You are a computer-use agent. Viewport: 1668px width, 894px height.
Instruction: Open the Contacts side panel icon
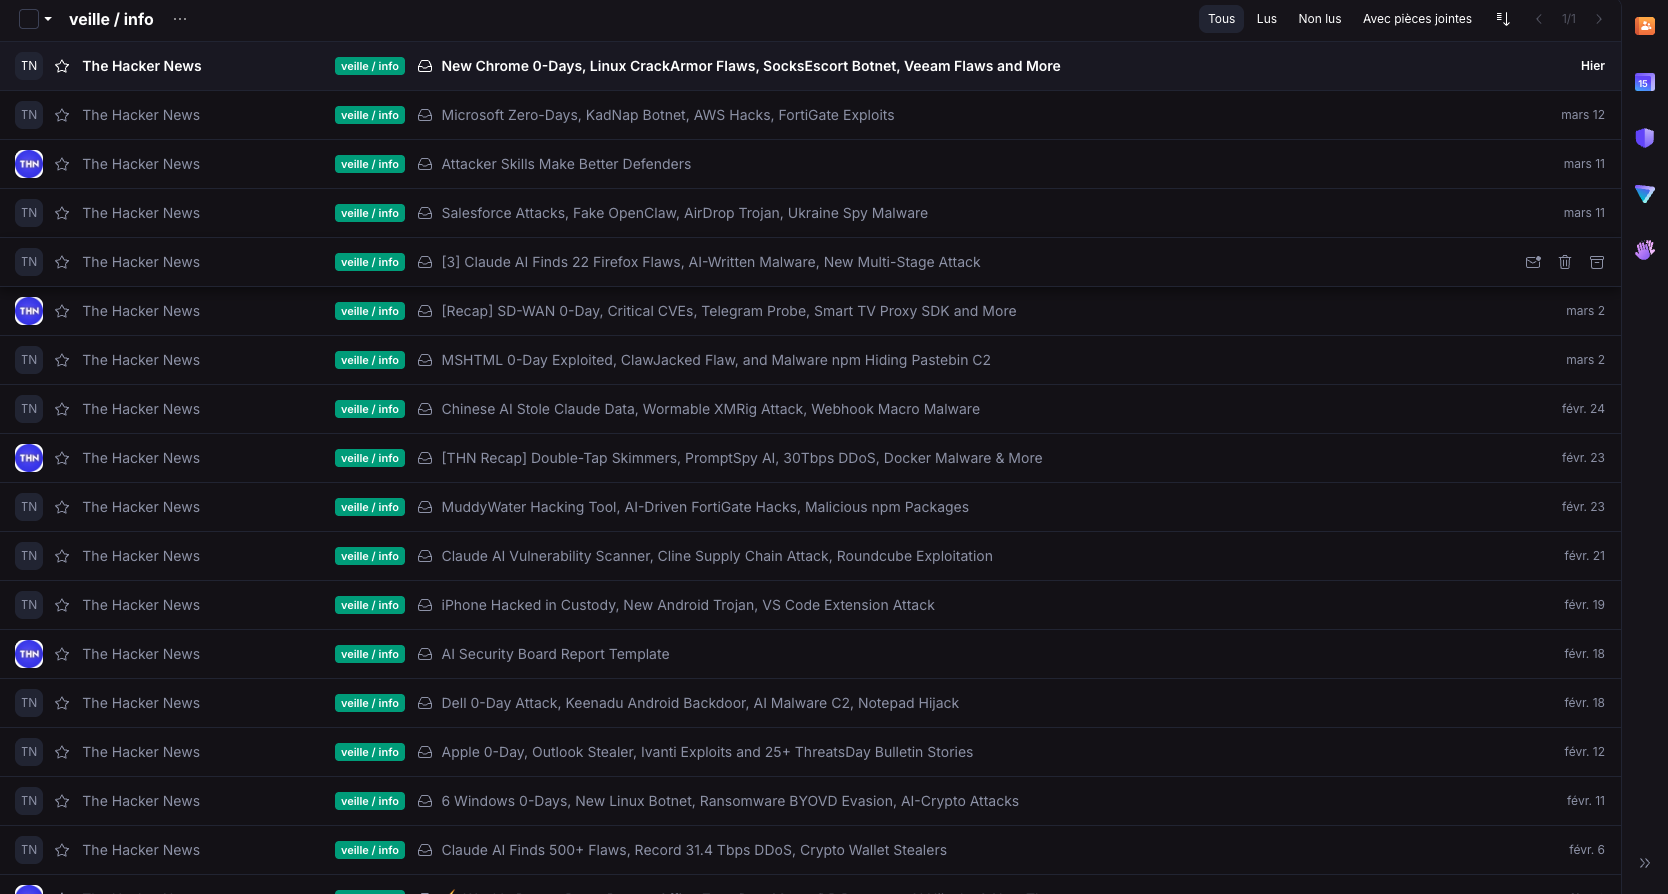click(1645, 26)
